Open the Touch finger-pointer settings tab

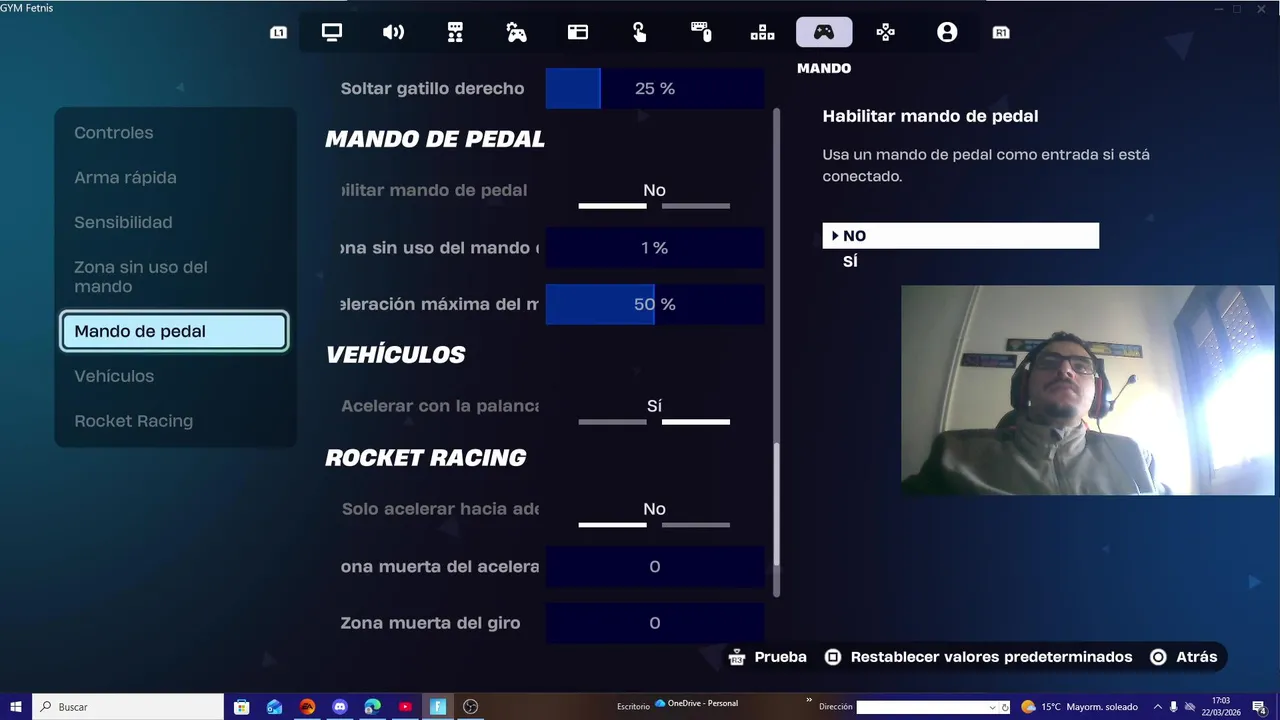tap(639, 32)
